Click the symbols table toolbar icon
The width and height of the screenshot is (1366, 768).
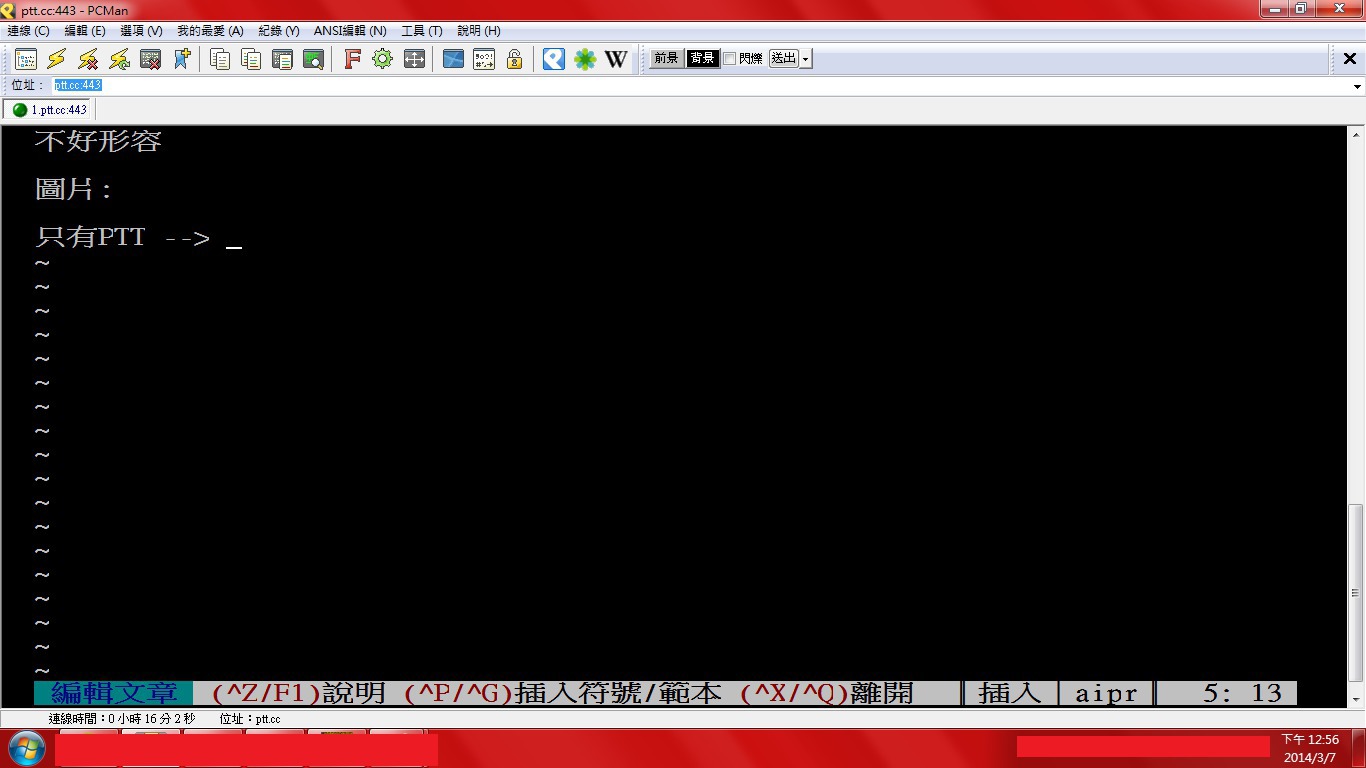tap(484, 59)
